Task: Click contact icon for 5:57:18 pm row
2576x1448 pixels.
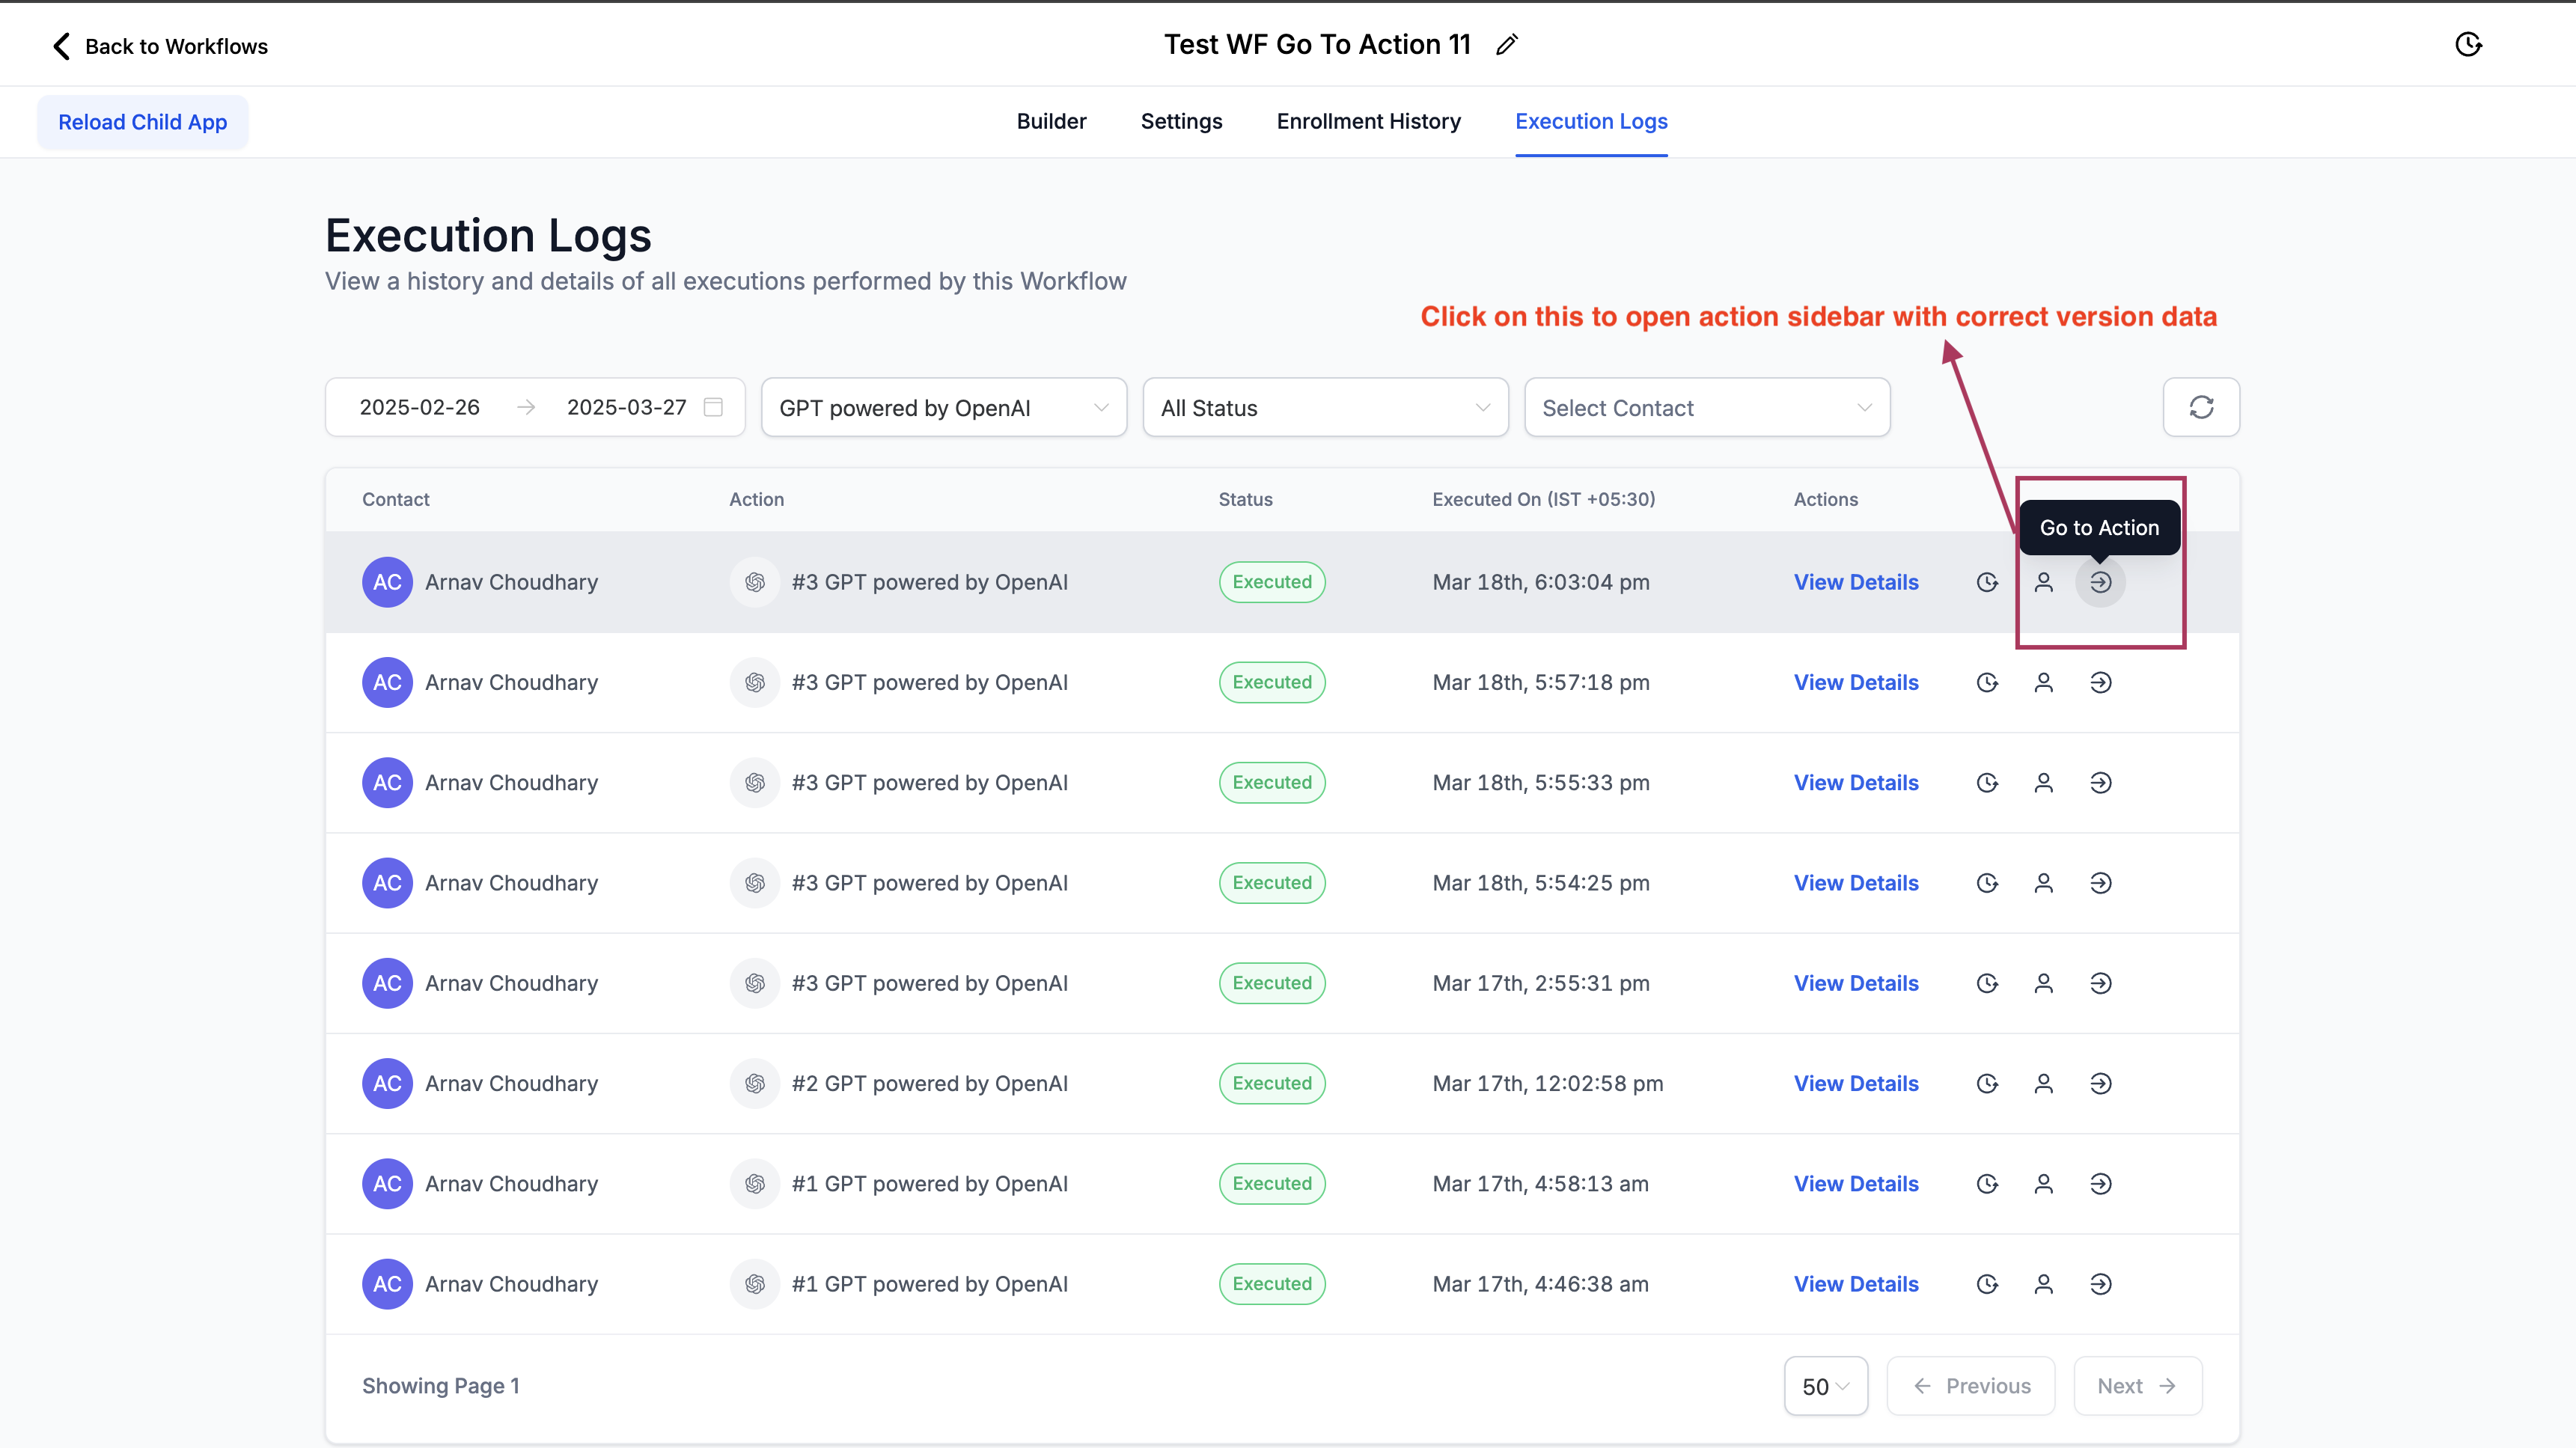Action: [2043, 682]
